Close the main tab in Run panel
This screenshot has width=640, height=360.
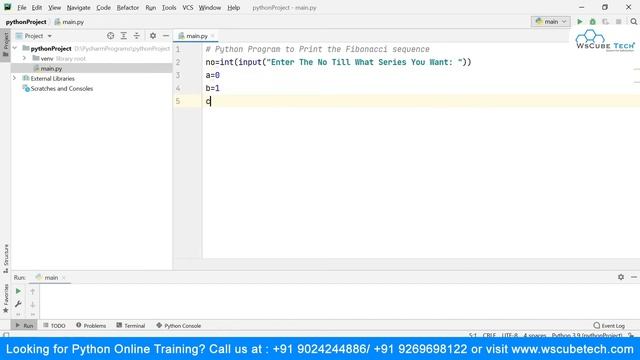64,278
